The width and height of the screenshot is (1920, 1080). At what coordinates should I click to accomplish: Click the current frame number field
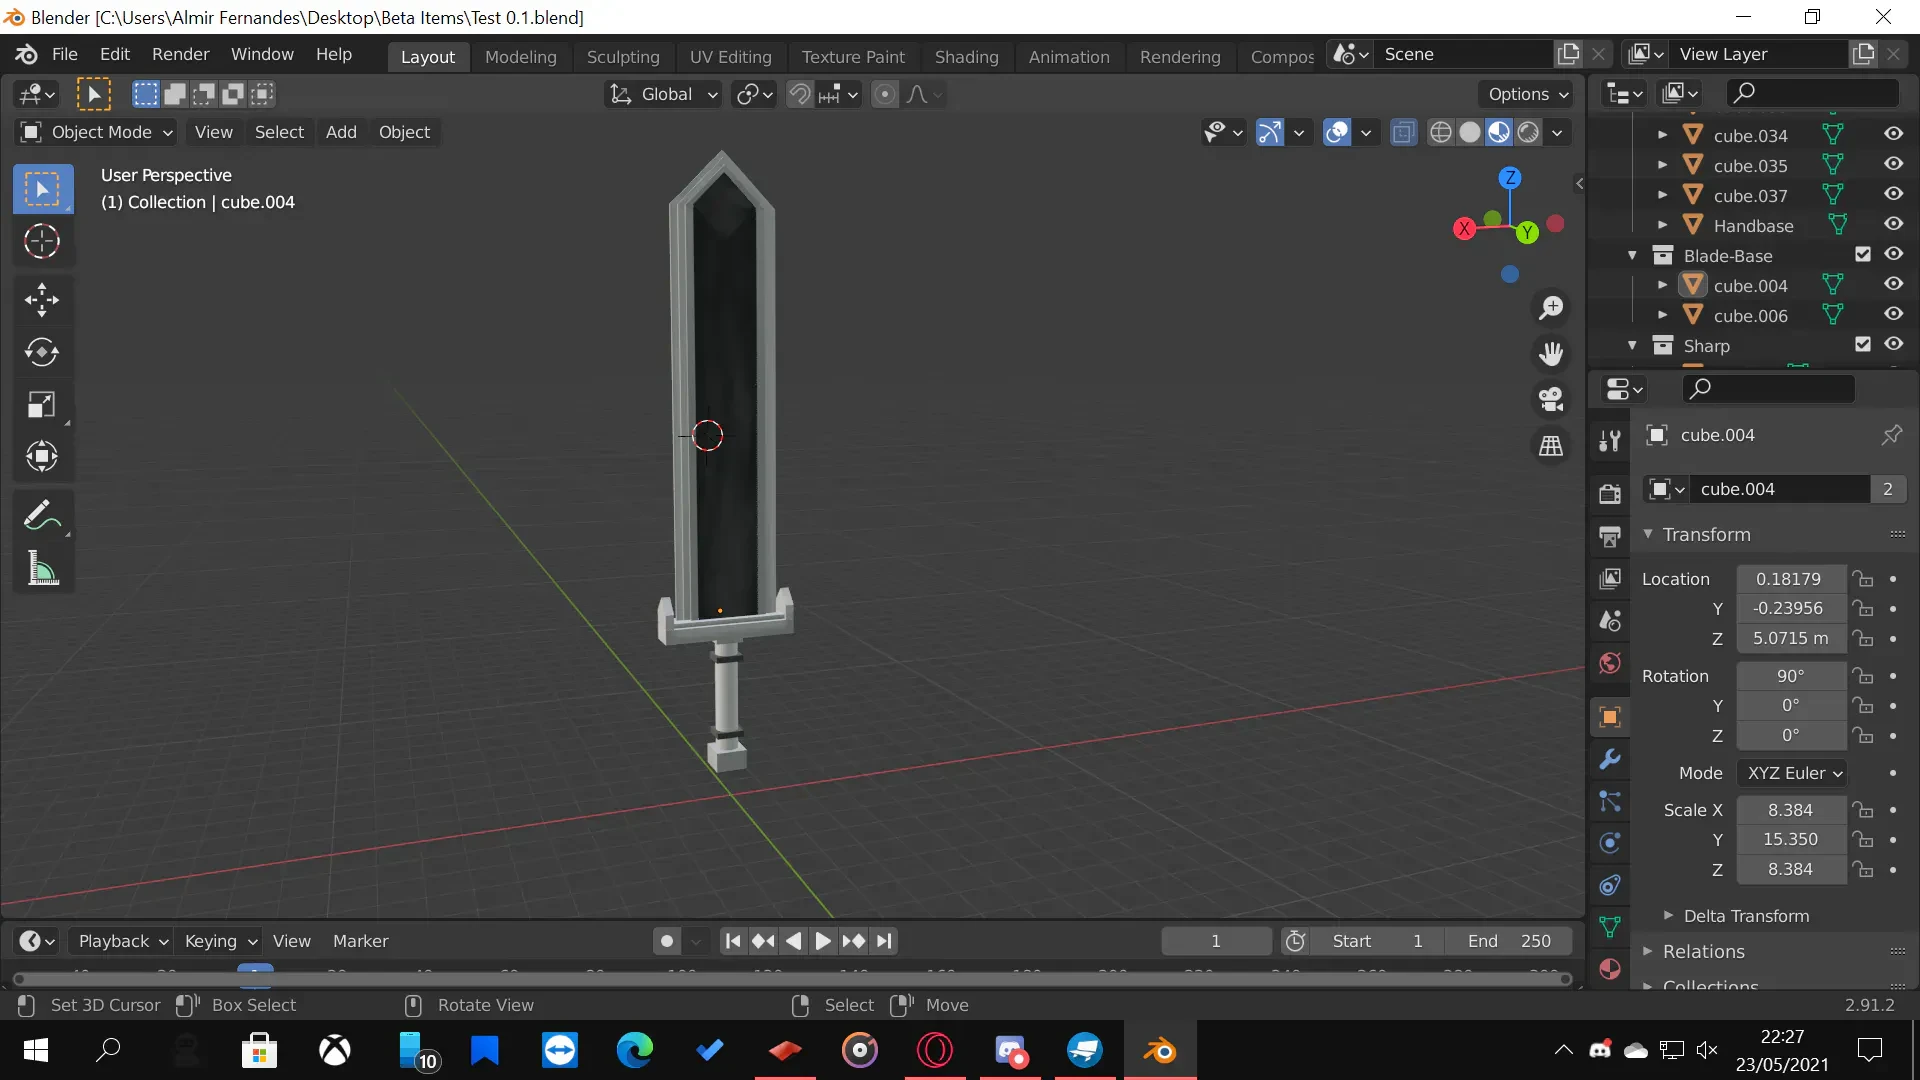1216,941
